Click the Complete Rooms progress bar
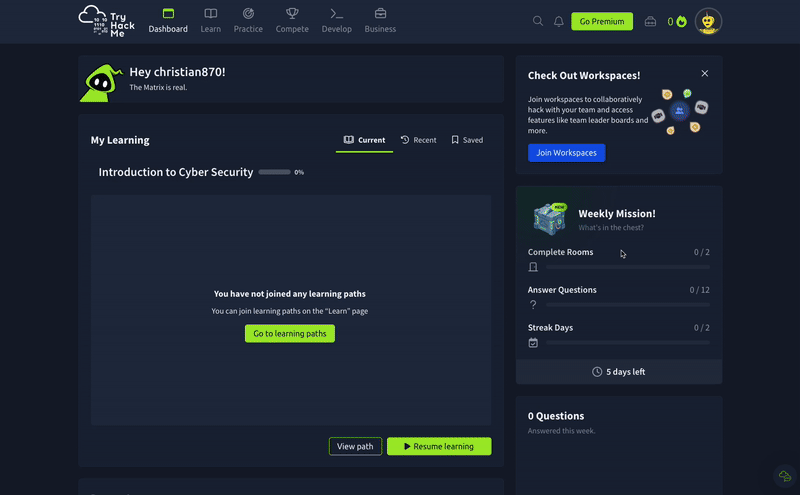The image size is (800, 495). pos(628,267)
